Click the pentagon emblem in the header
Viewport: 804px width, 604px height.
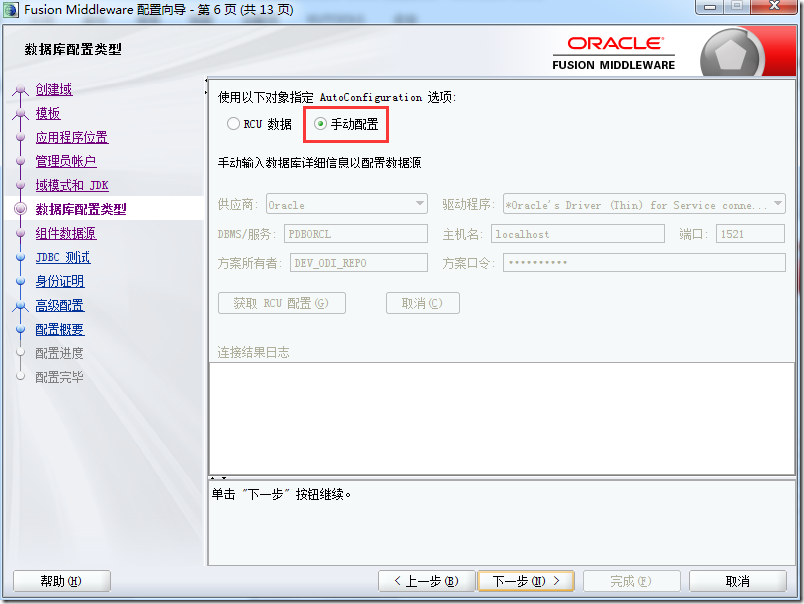click(x=730, y=54)
